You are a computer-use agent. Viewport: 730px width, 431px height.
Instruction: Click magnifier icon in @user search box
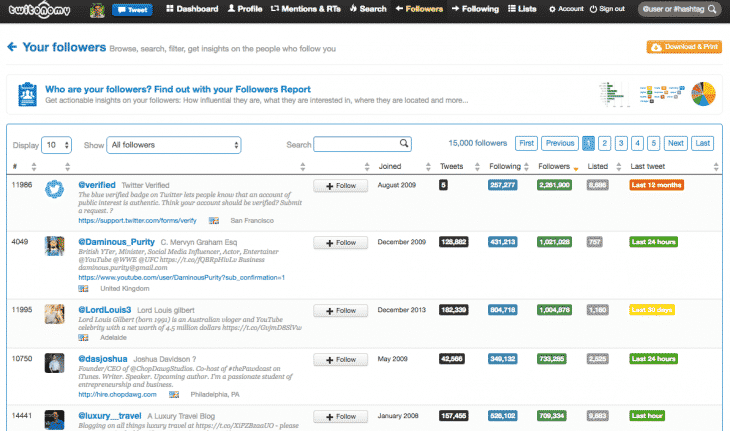click(x=711, y=9)
